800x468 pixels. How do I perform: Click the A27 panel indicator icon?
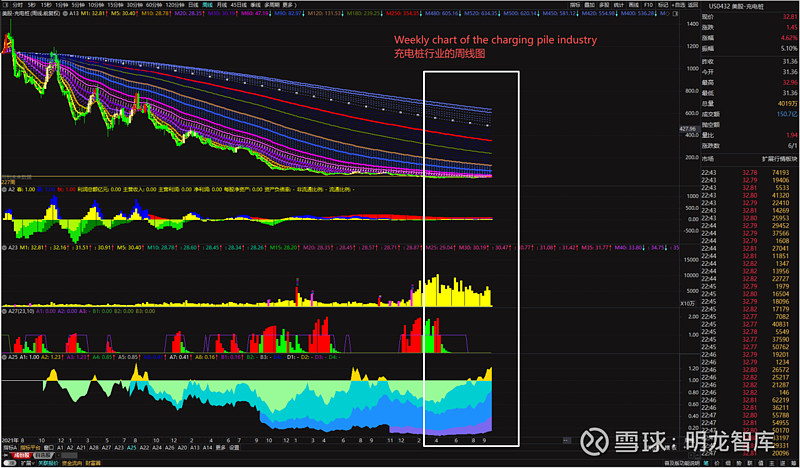[x=4, y=311]
